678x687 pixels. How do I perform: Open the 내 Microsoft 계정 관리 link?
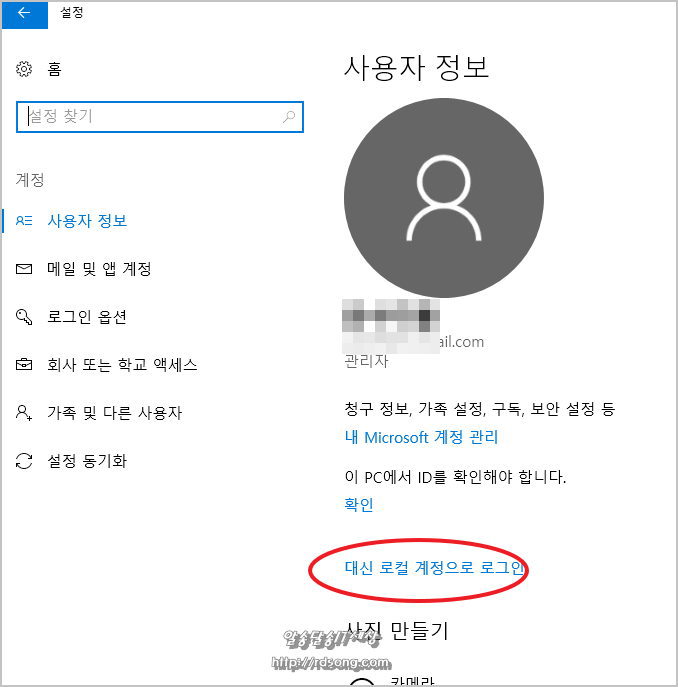421,437
